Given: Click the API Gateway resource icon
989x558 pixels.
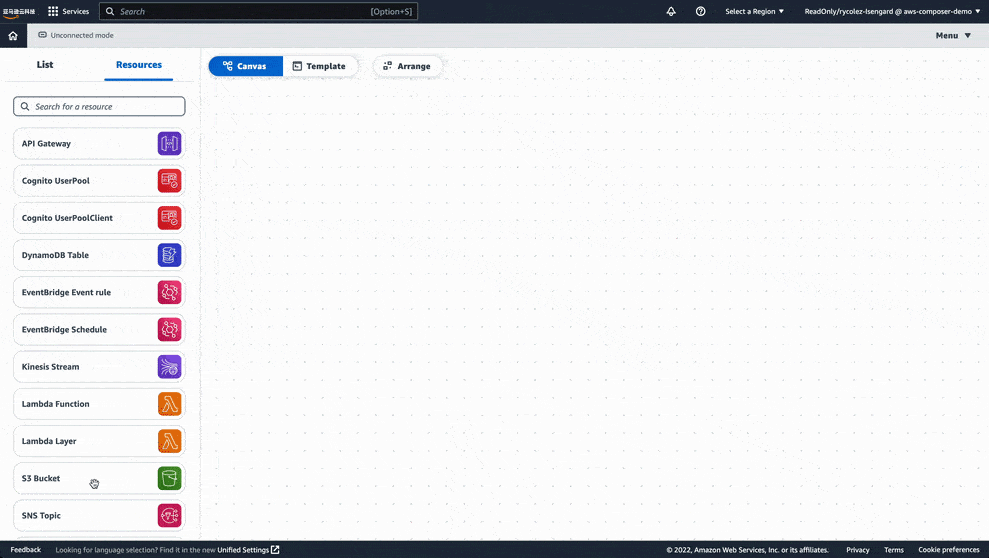Looking at the screenshot, I should point(169,144).
